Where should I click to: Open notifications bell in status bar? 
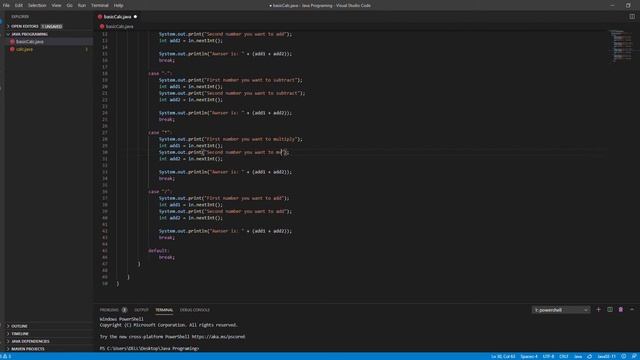[634, 356]
